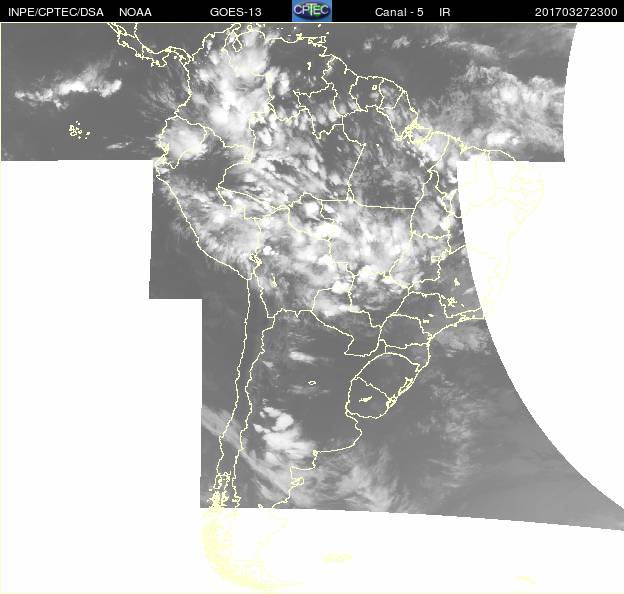
Task: Click the INPE/CPTEC/DSA header text
Action: 56,12
